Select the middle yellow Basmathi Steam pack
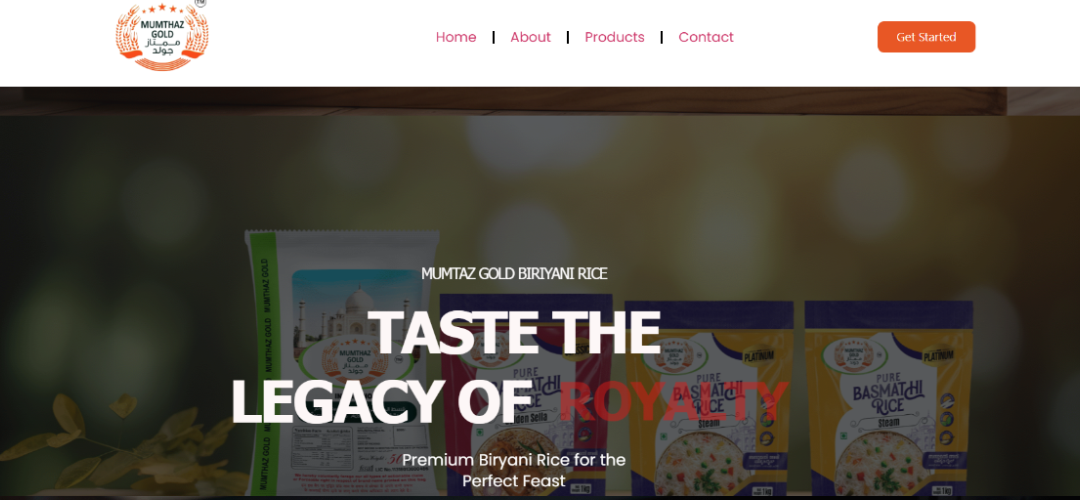The height and width of the screenshot is (500, 1080). tap(709, 398)
